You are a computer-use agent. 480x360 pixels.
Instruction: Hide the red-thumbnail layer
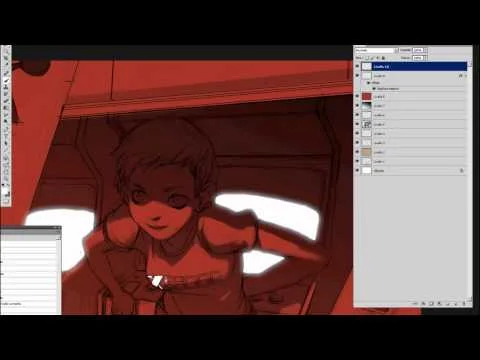coord(357,97)
